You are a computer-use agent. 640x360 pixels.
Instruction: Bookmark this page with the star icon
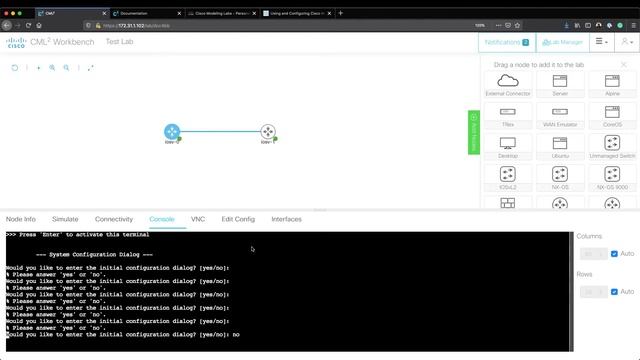point(517,25)
